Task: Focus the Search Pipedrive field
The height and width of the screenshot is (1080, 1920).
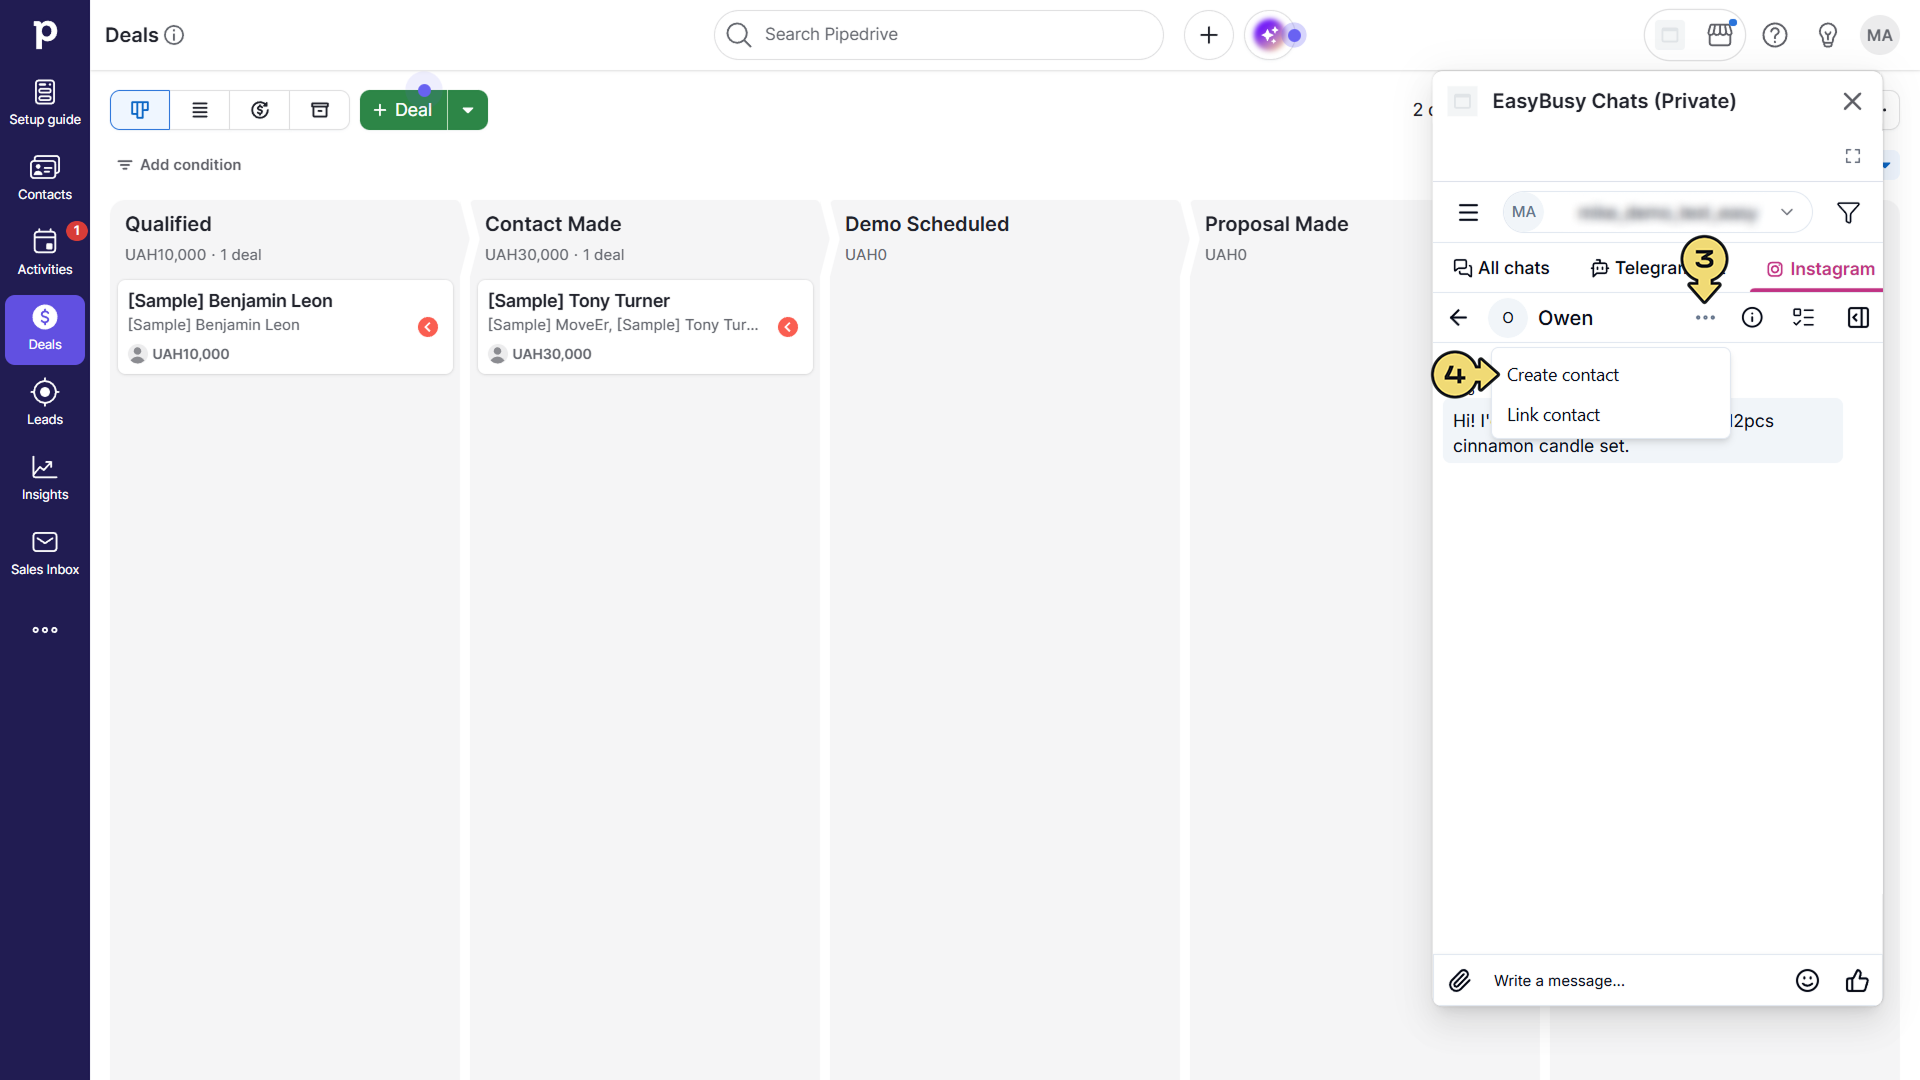Action: click(x=939, y=35)
